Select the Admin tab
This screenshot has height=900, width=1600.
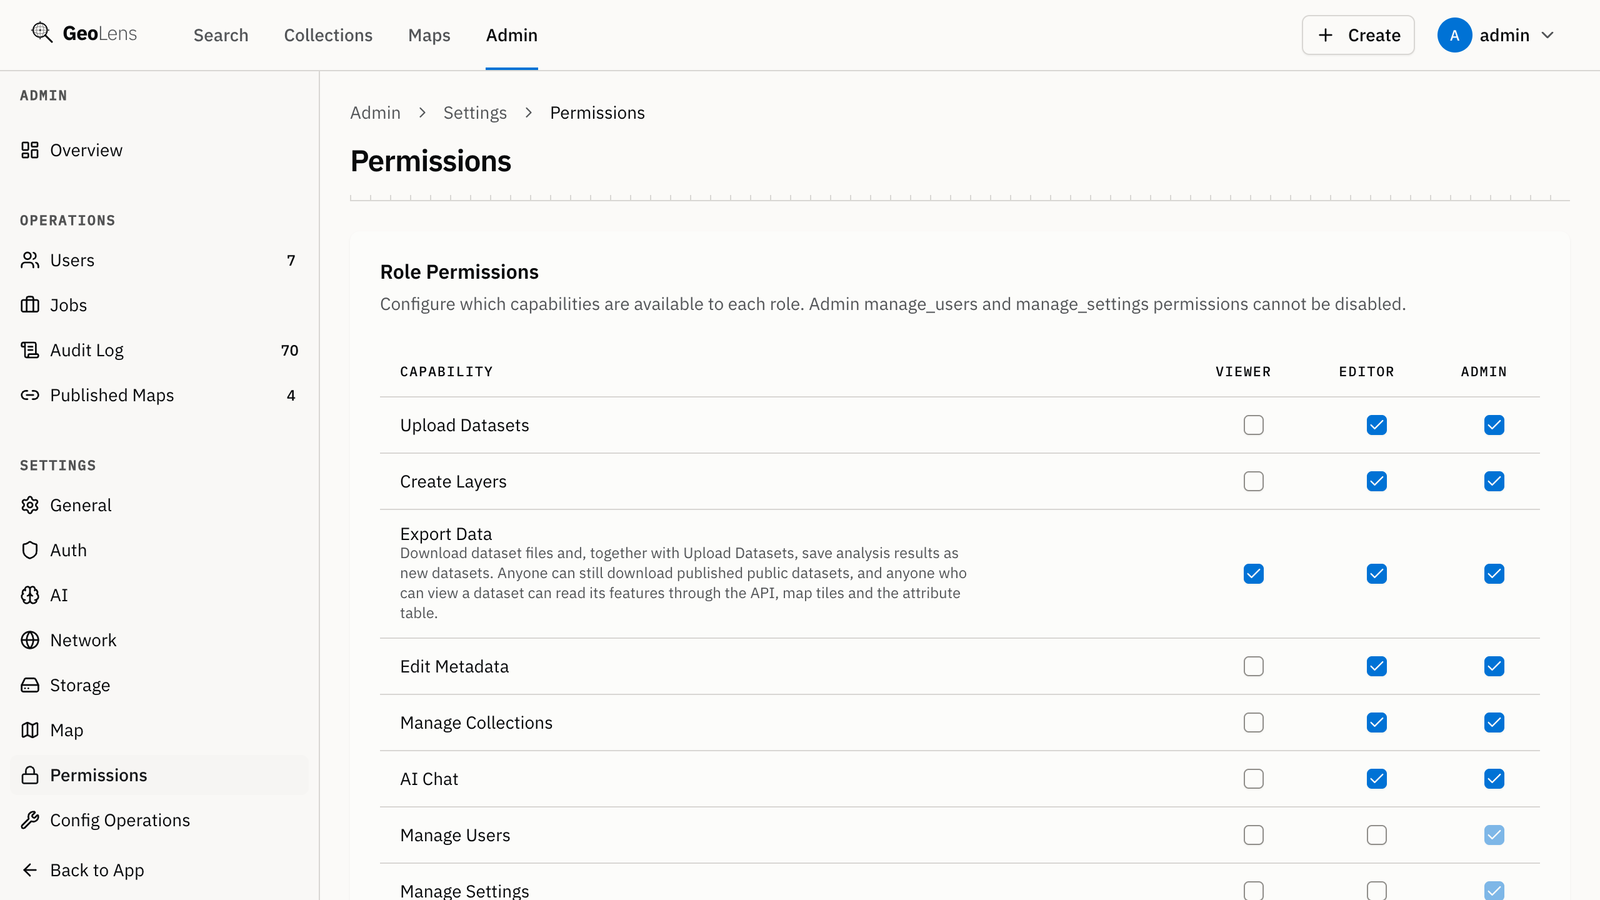[512, 35]
